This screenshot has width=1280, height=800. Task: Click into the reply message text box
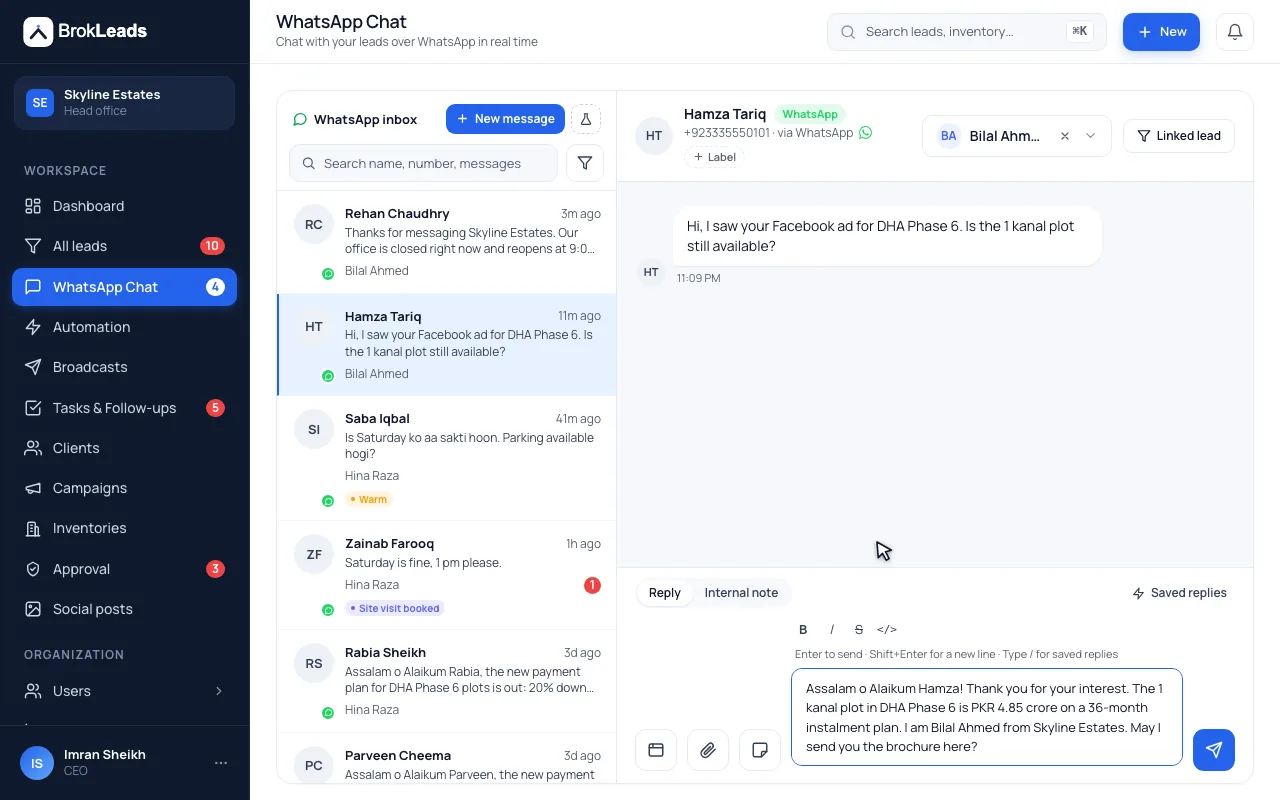[x=987, y=717]
